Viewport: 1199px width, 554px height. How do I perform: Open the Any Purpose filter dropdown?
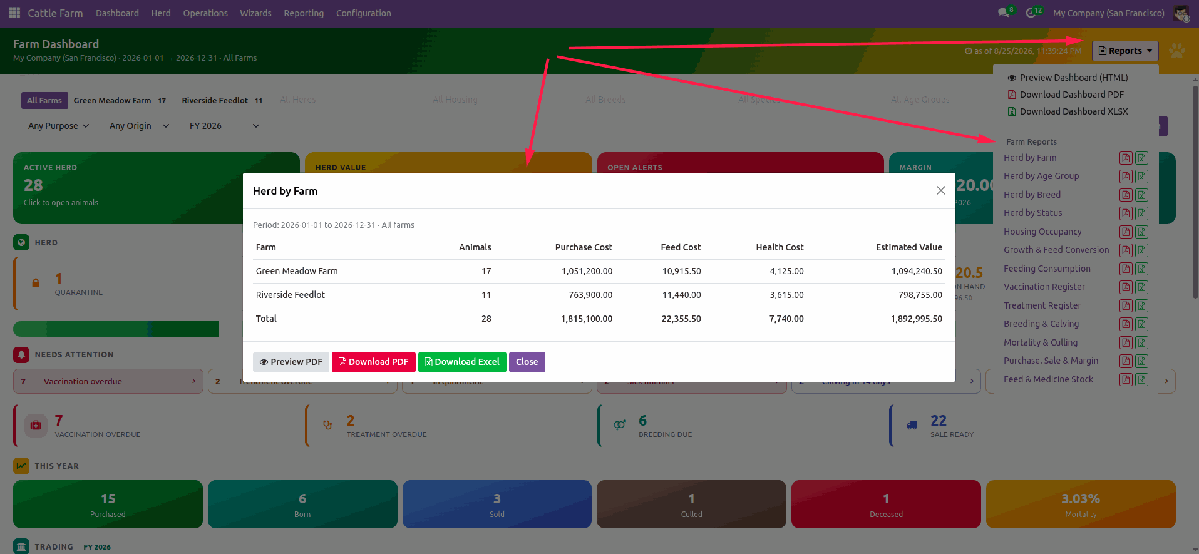point(58,125)
